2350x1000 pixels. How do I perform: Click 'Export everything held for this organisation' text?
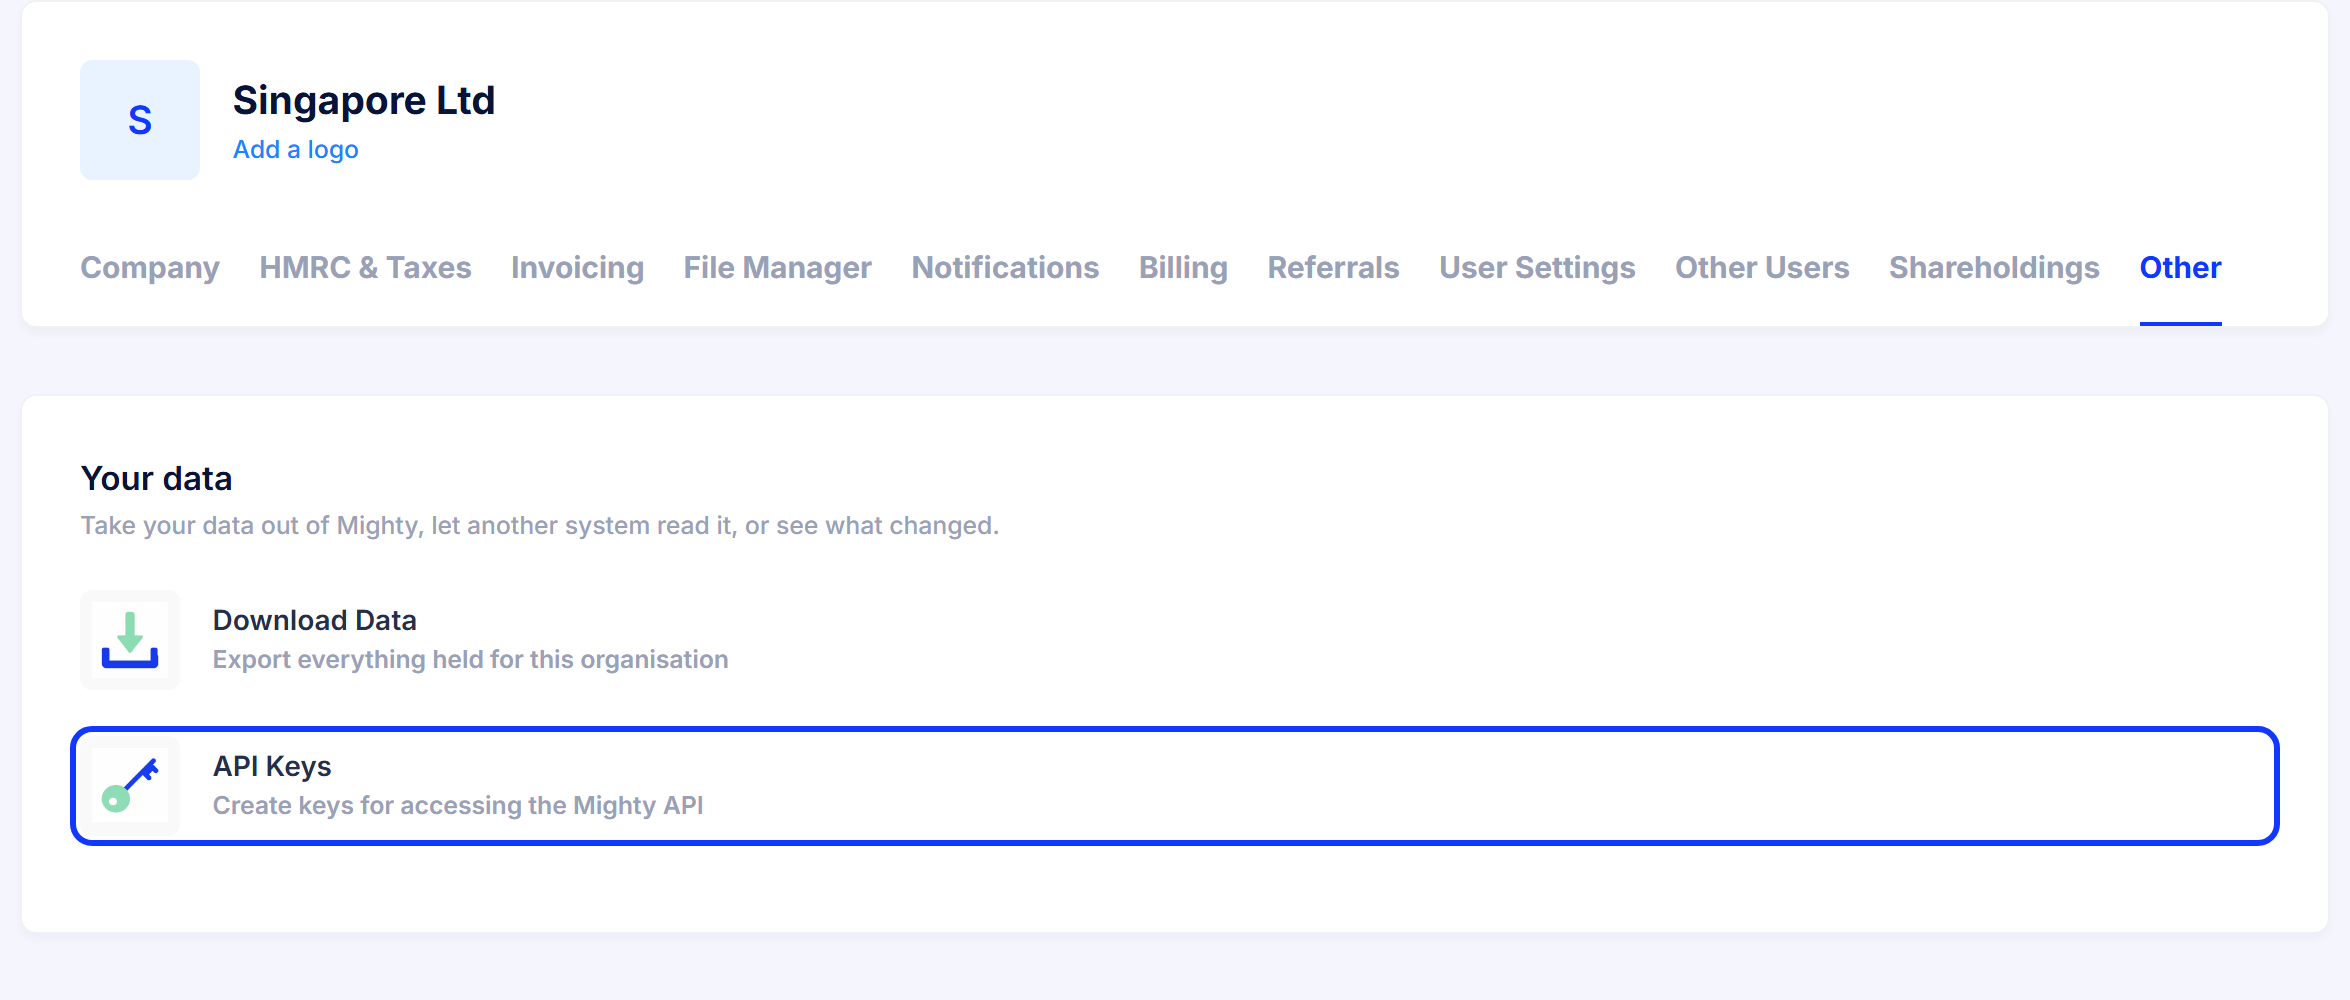click(470, 660)
